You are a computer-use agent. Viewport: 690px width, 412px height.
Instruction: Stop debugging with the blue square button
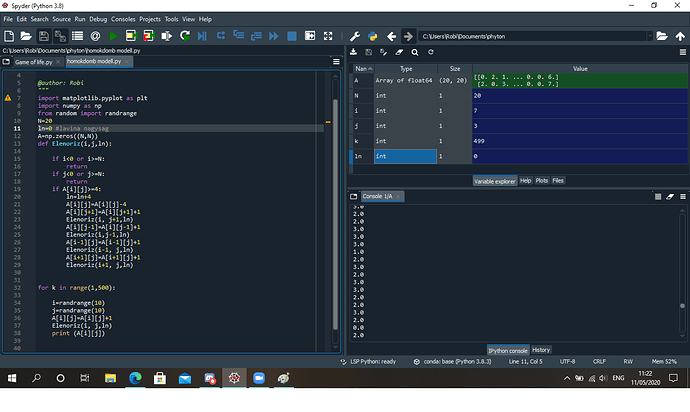(291, 36)
